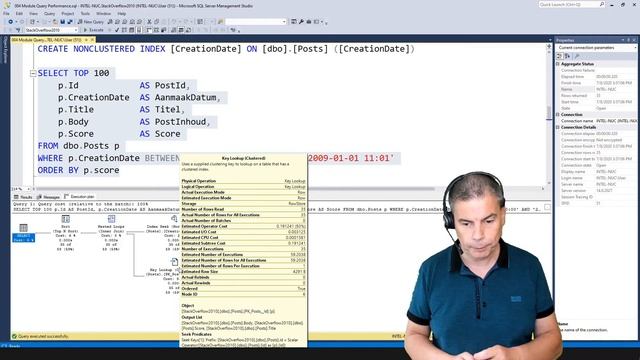Switch to the Execution plan tab
Screen dimensions: 640x360
[79, 197]
